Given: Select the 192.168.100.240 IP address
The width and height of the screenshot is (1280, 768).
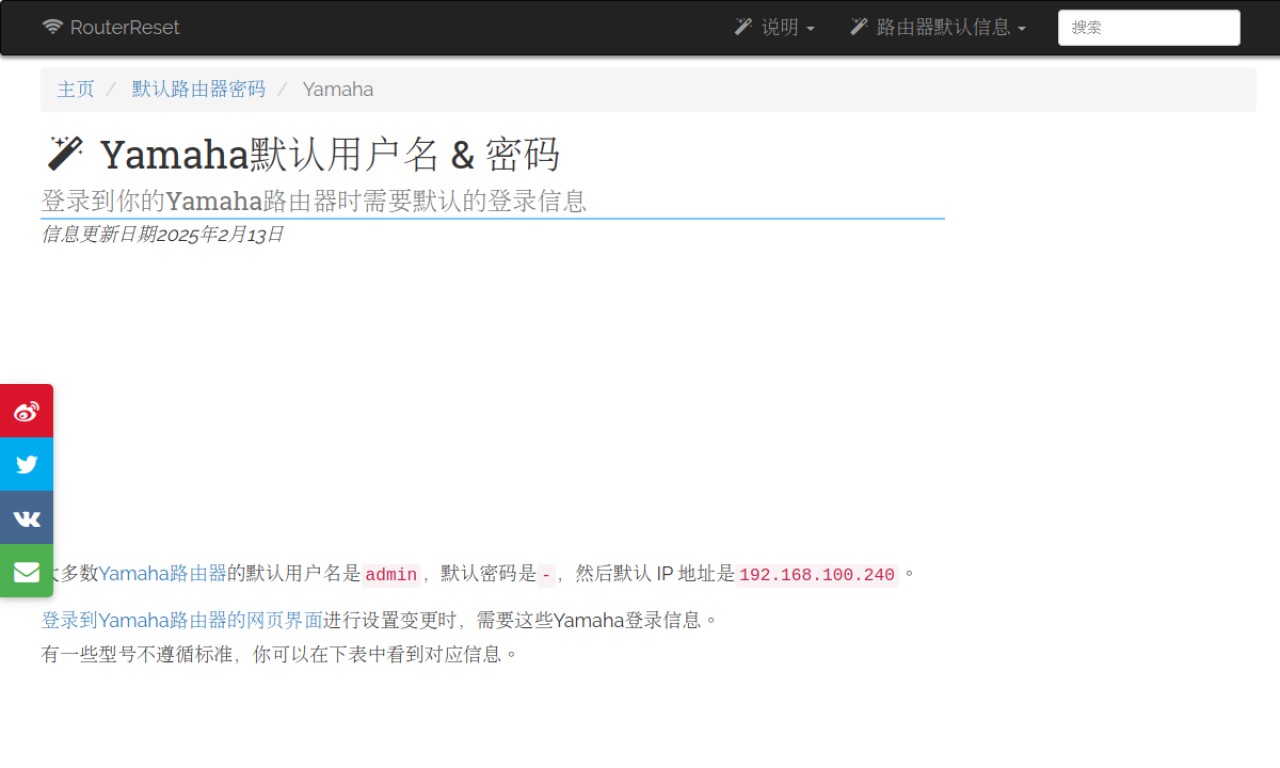Looking at the screenshot, I should point(817,575).
